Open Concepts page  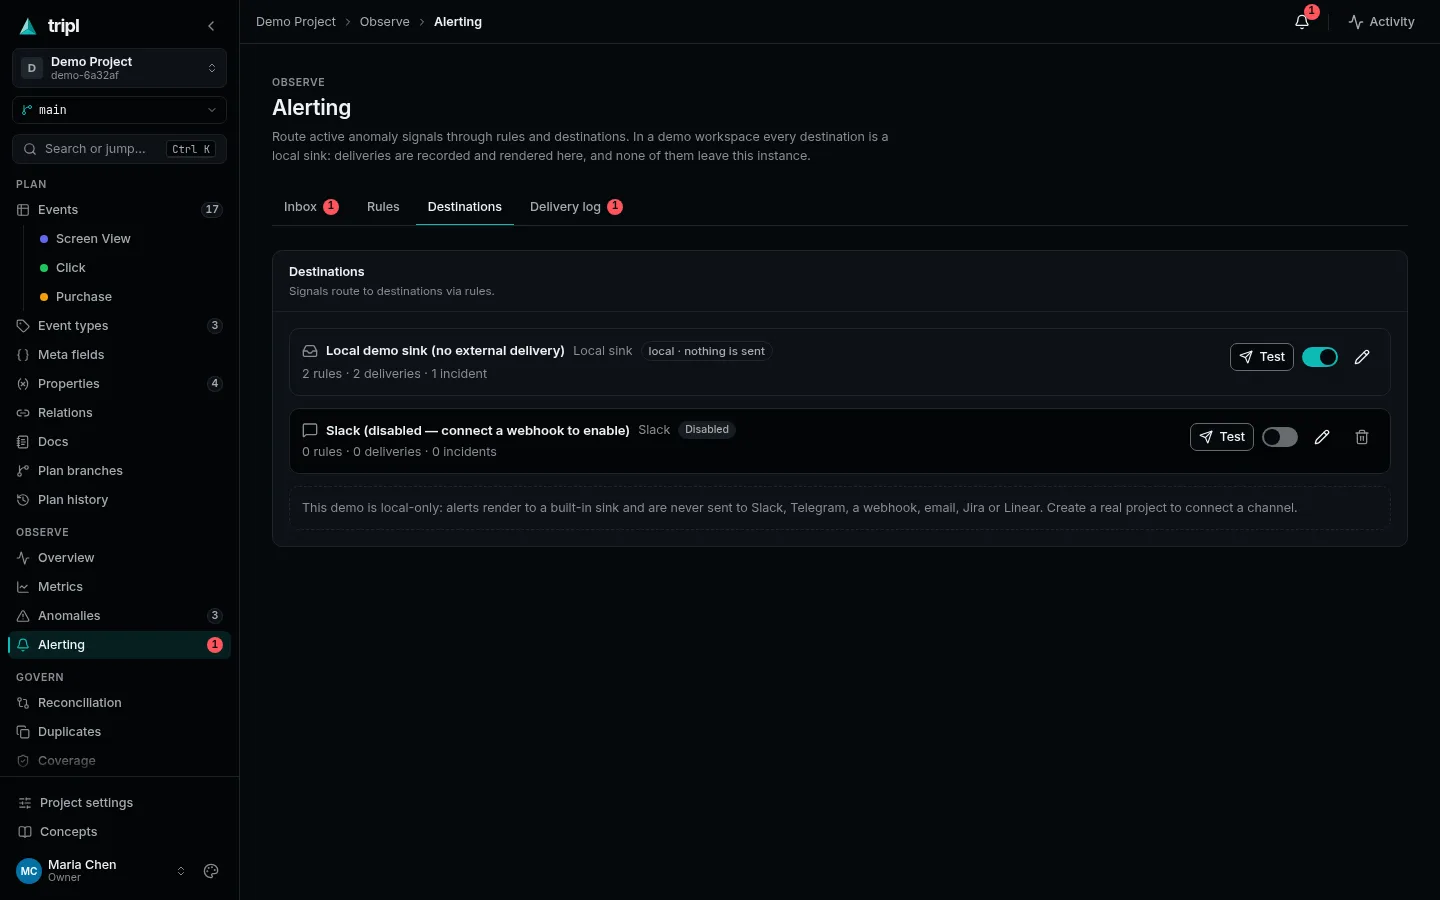tap(119, 832)
